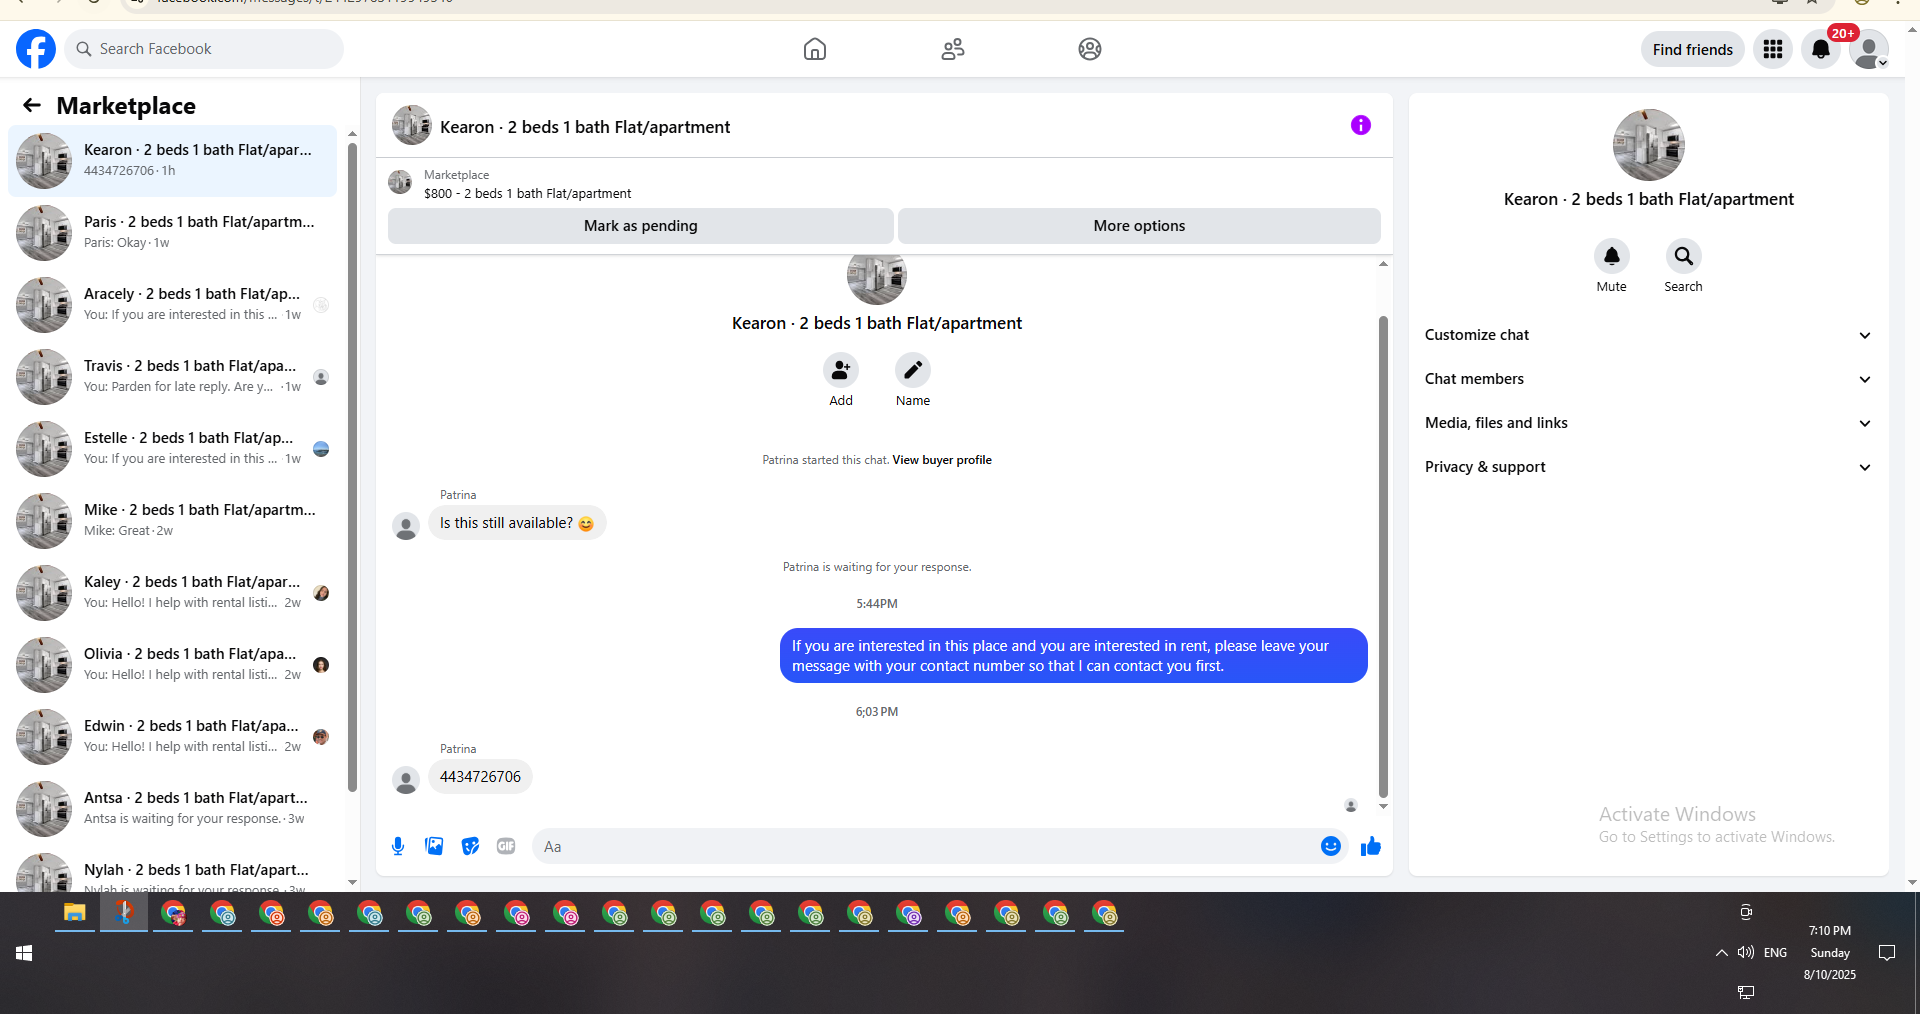Click the Name edit pencil icon
Screen dimensions: 1920x1014
click(x=913, y=370)
